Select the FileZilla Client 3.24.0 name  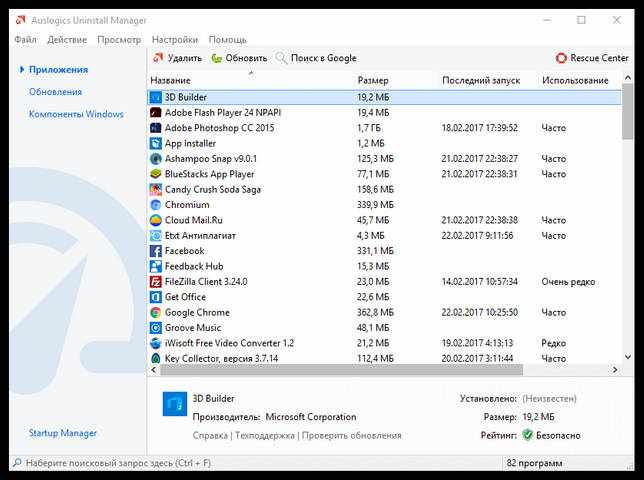[206, 282]
